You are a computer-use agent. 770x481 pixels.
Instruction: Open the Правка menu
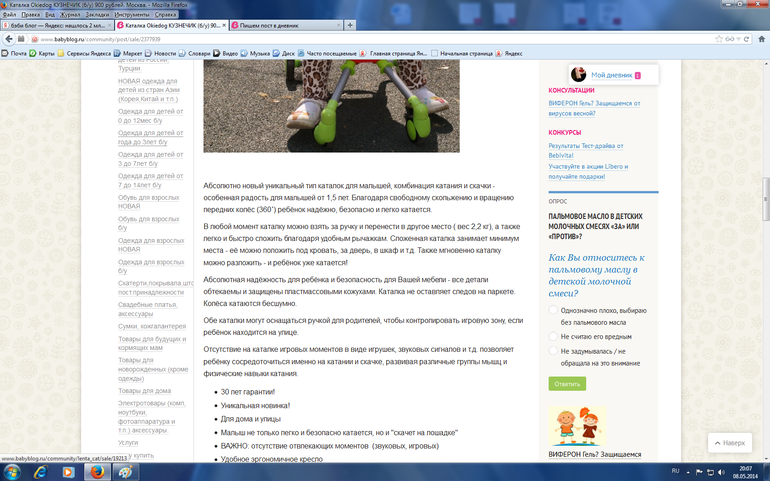pyautogui.click(x=30, y=15)
